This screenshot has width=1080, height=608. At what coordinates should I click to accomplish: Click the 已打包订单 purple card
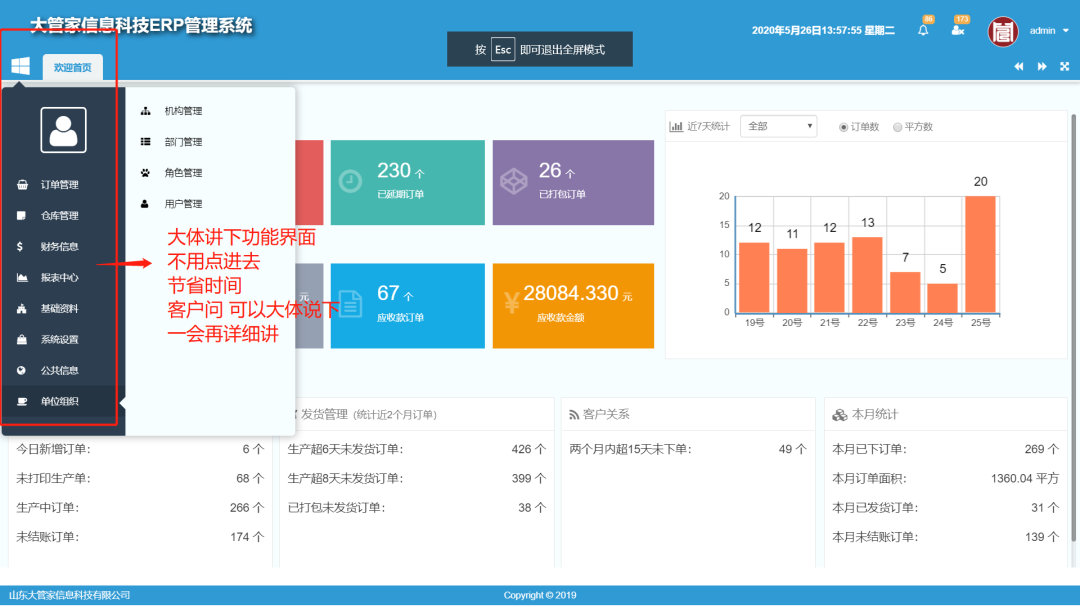tap(573, 182)
